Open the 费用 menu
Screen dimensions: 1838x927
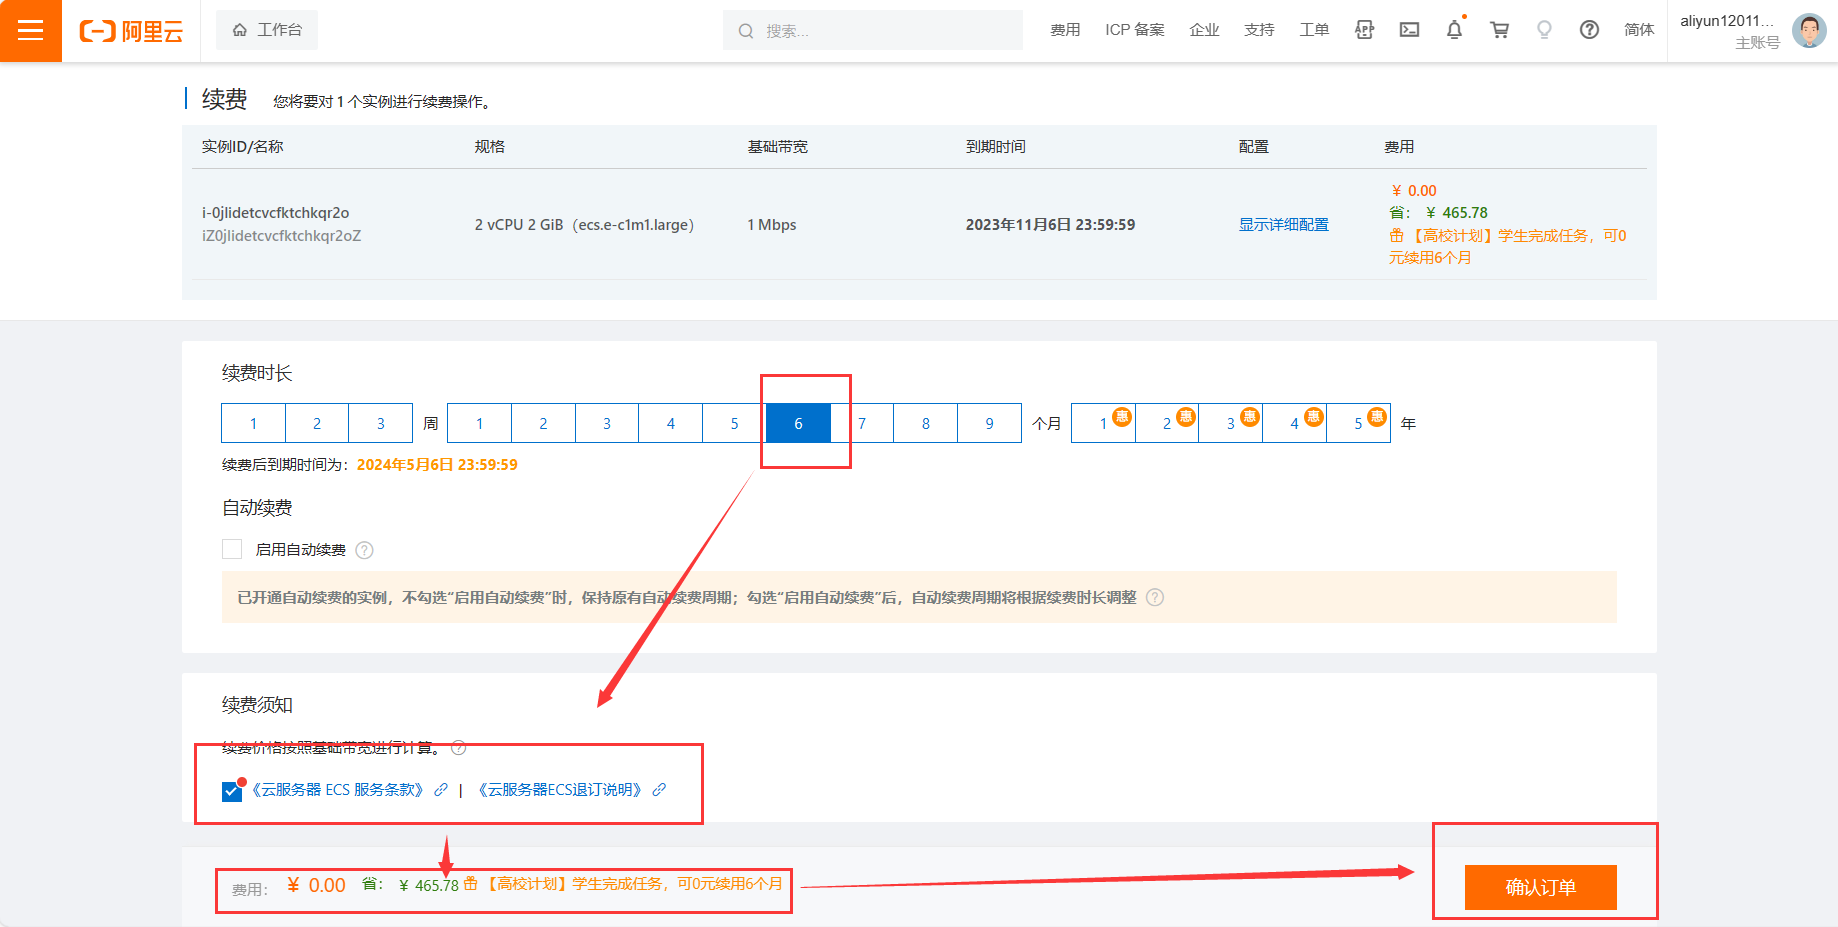(x=1065, y=30)
